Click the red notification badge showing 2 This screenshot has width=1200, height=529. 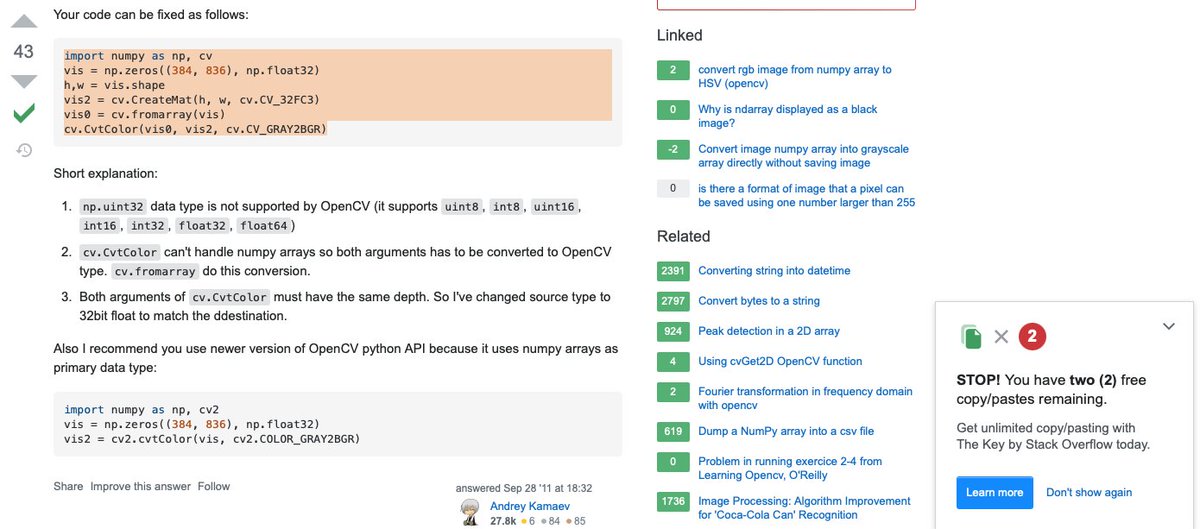(x=1032, y=337)
